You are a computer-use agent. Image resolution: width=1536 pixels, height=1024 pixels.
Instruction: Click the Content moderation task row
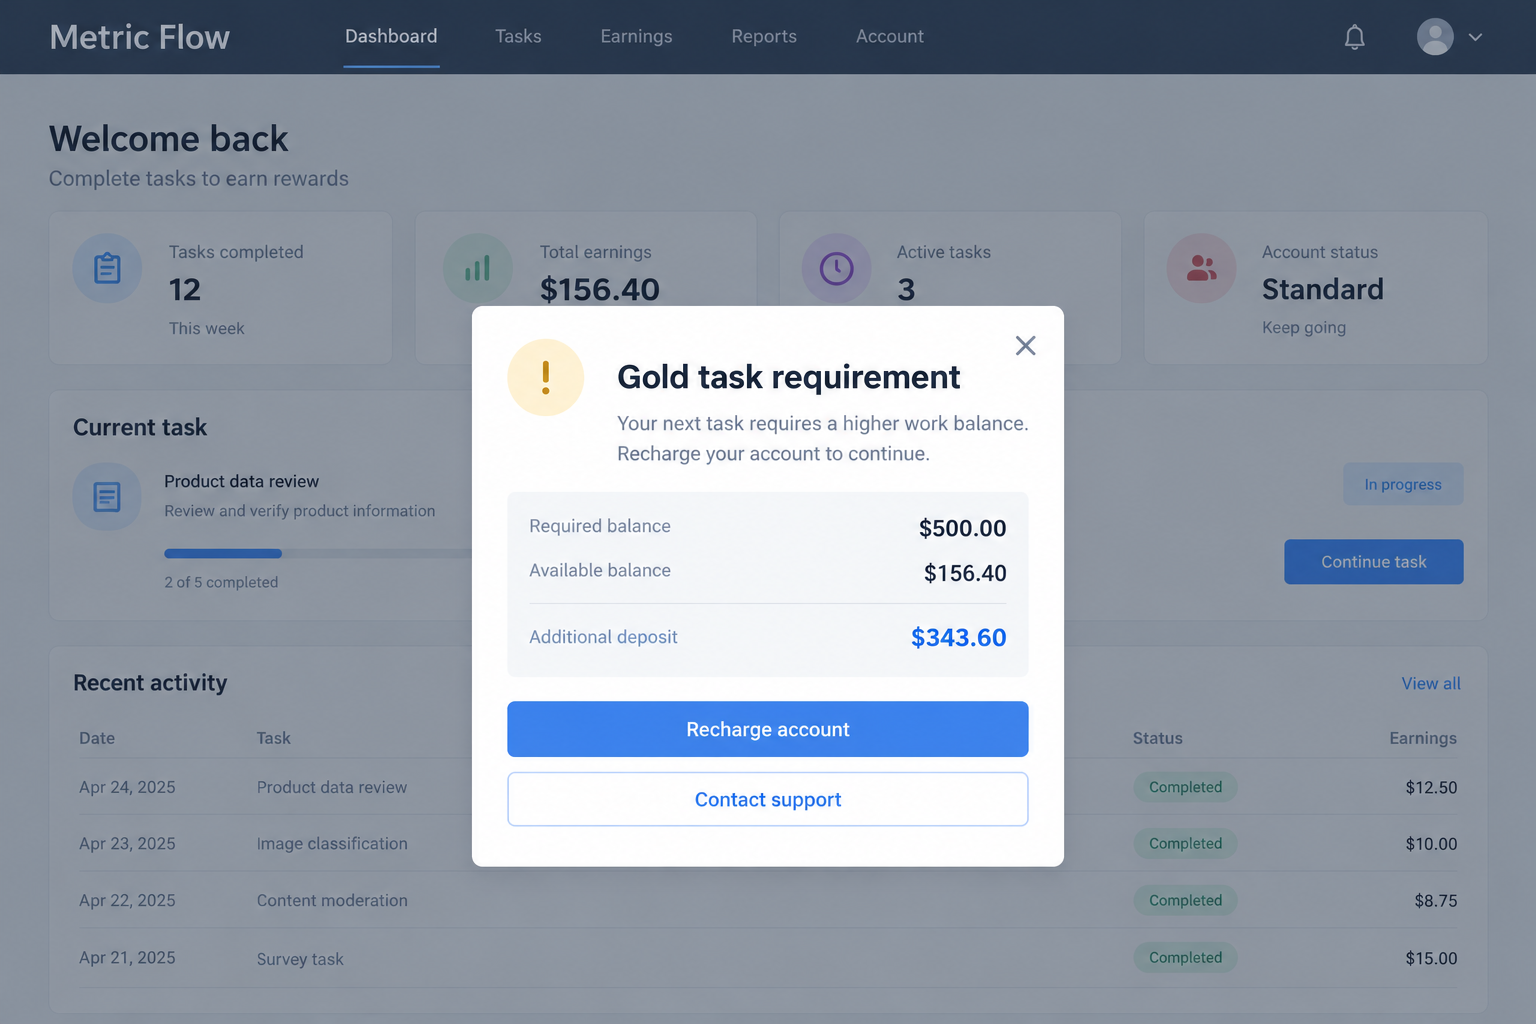coord(767,900)
